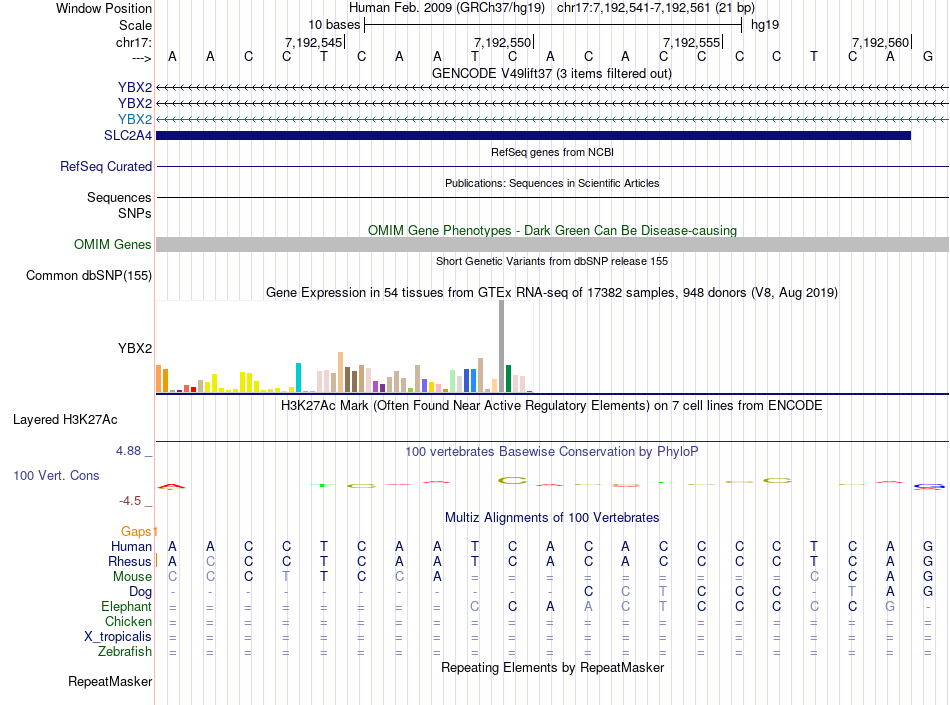950x705 pixels.
Task: Open the 100 Vert. Cons track label
Action: coord(56,475)
